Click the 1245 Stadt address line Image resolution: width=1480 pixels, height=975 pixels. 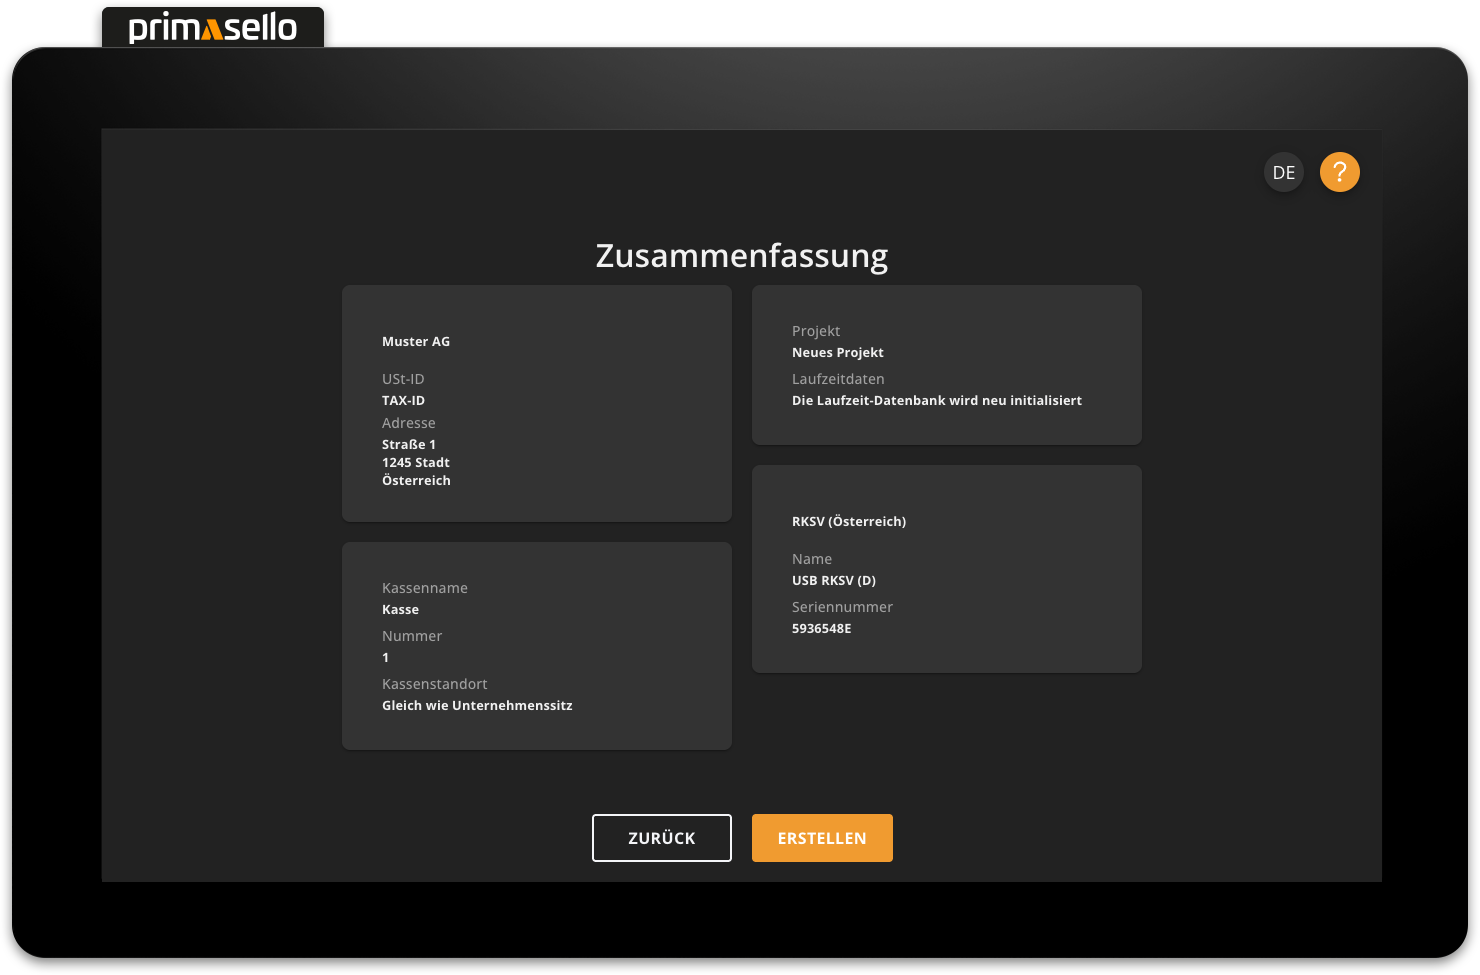coord(415,463)
